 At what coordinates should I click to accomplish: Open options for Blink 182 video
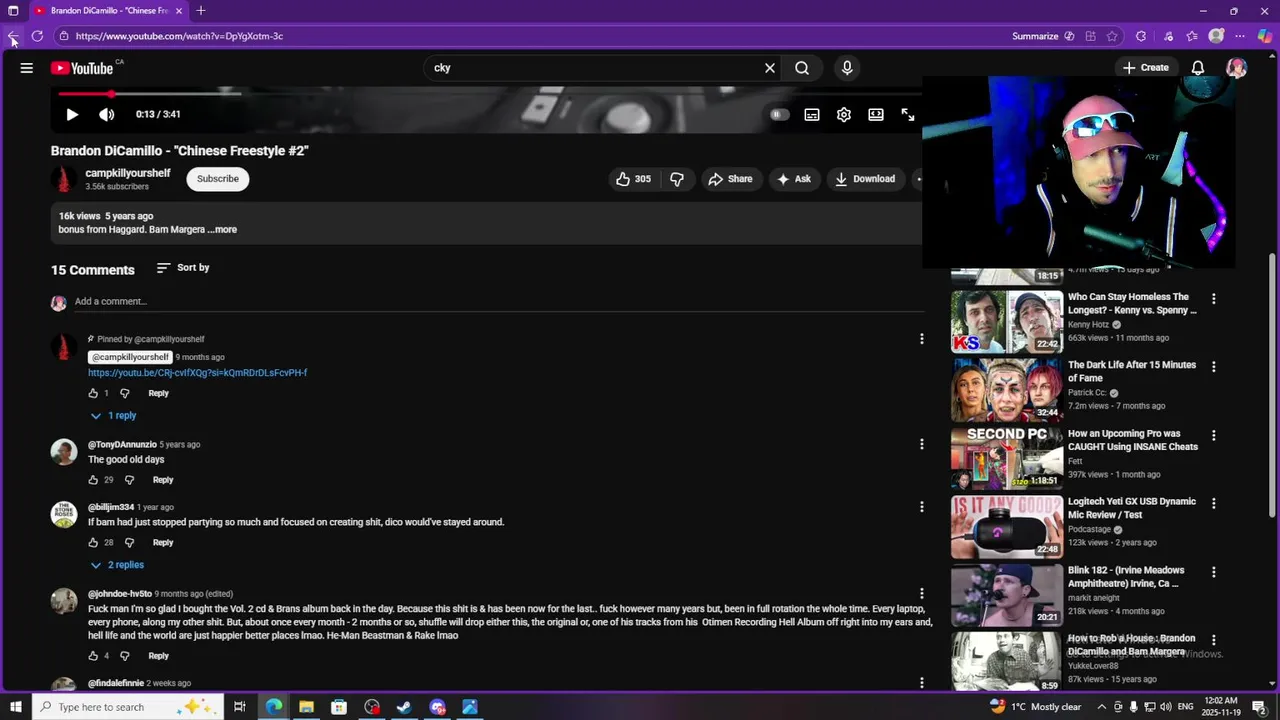pyautogui.click(x=1214, y=572)
